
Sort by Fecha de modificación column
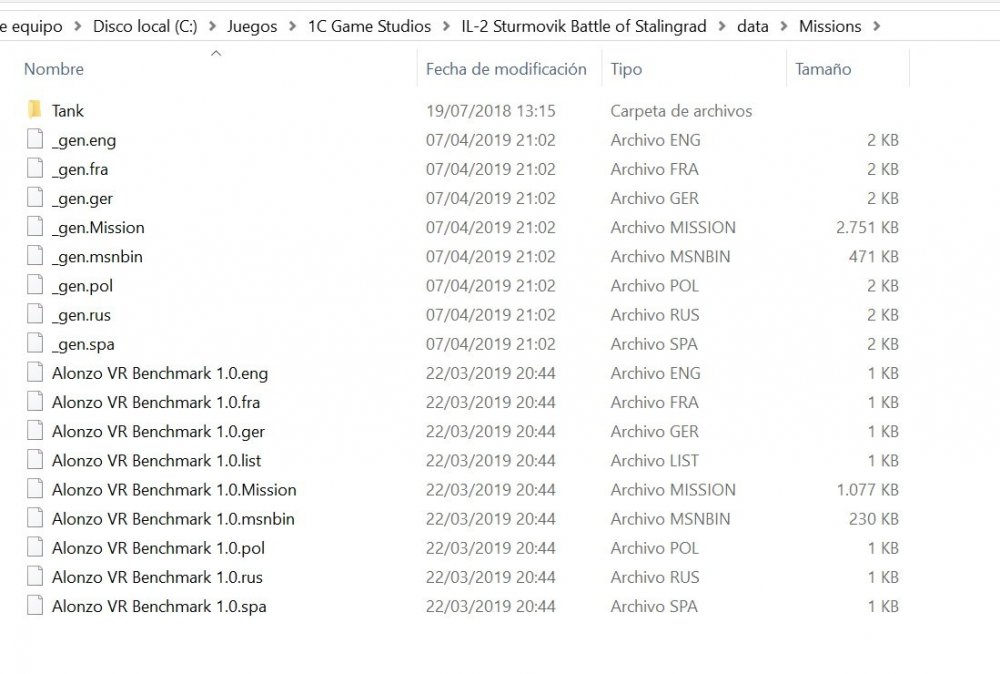(506, 69)
